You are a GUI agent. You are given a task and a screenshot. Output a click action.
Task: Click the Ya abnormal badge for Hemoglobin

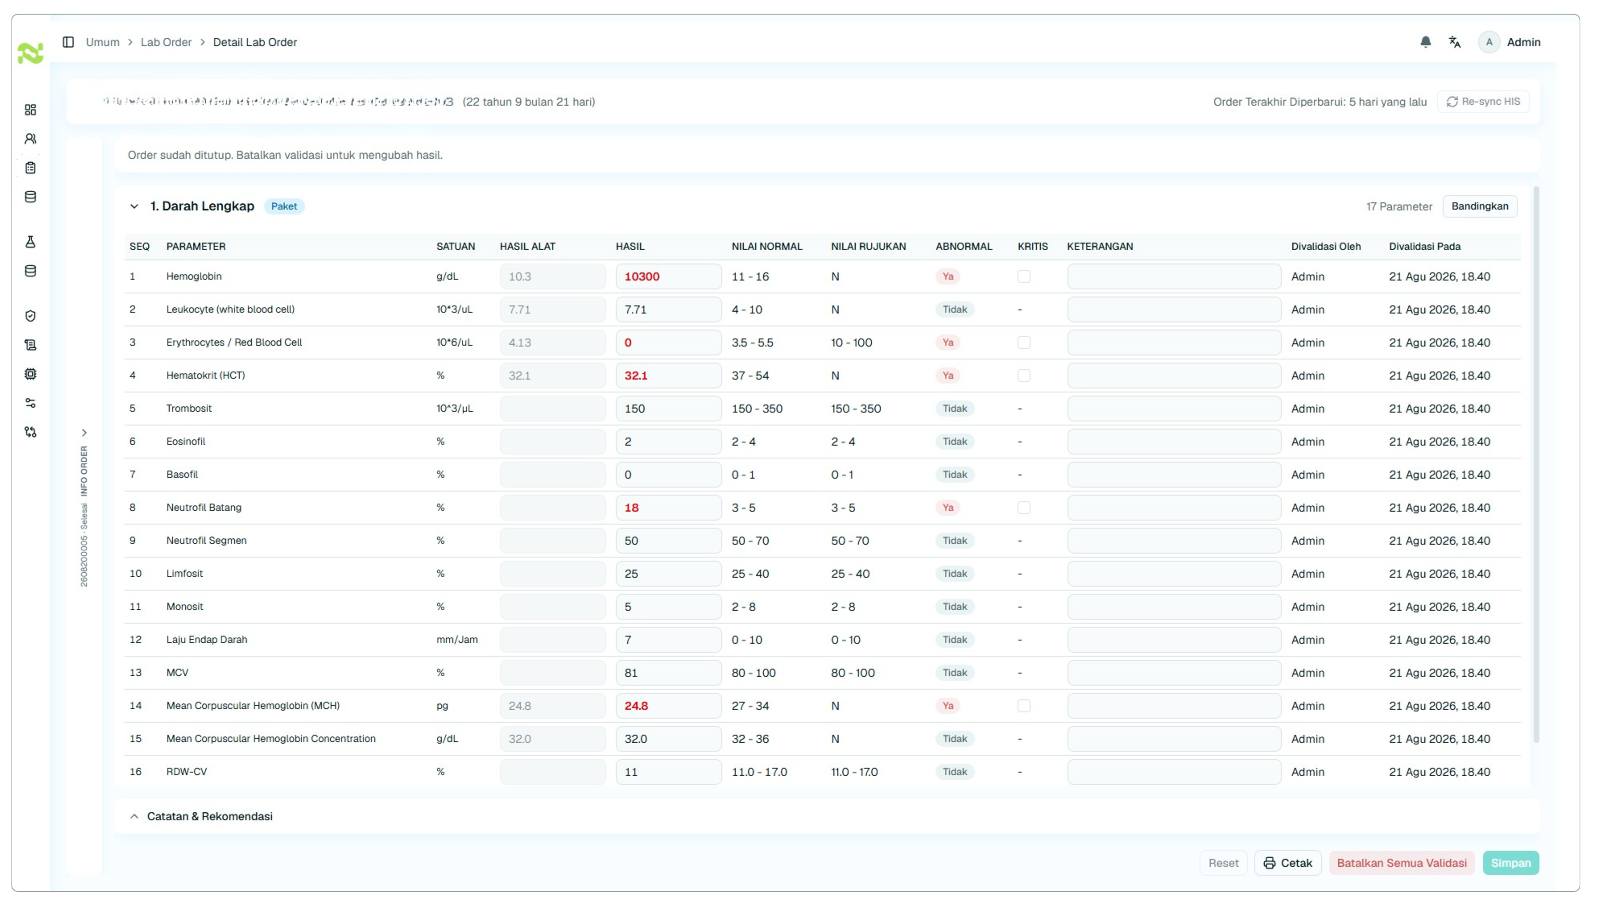tap(948, 277)
